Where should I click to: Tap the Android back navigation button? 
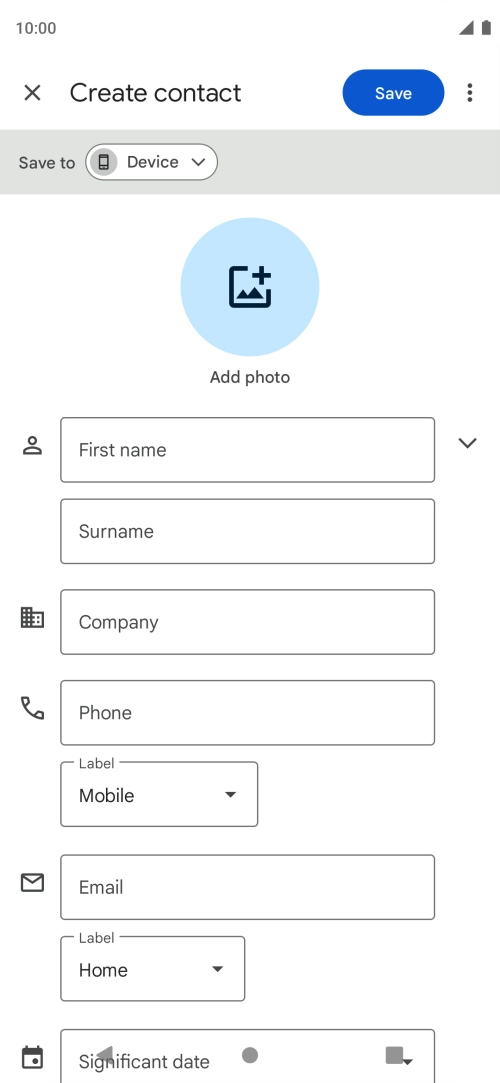(105, 1055)
